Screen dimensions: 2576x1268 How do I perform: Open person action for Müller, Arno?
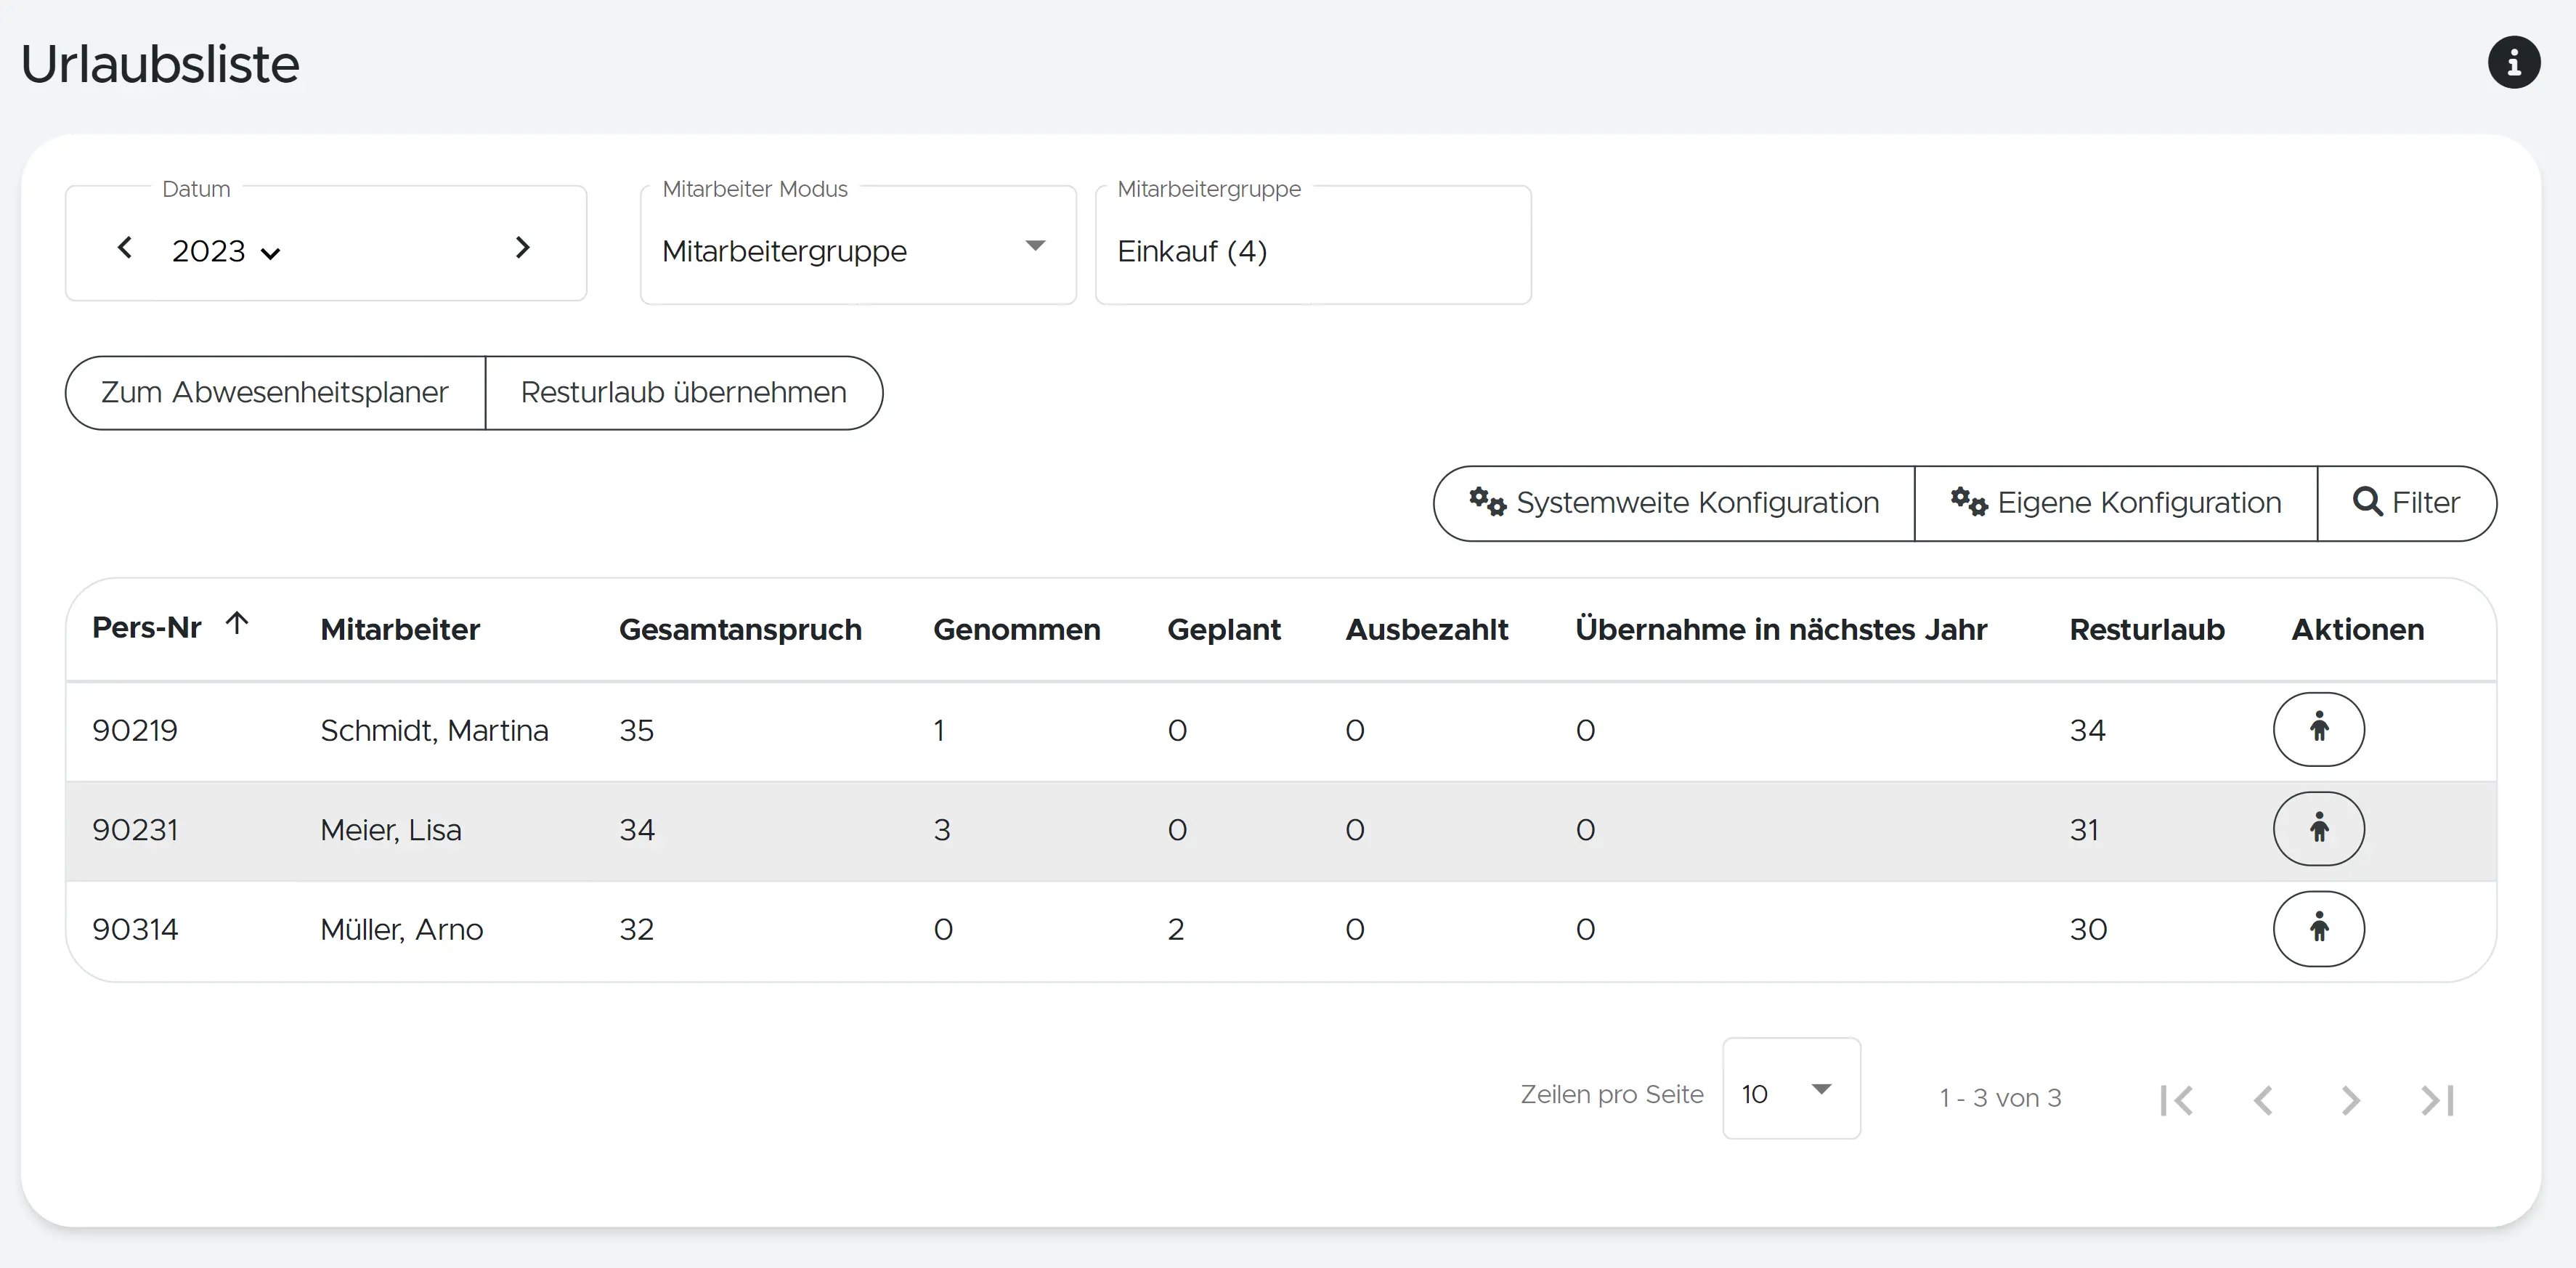(x=2318, y=929)
